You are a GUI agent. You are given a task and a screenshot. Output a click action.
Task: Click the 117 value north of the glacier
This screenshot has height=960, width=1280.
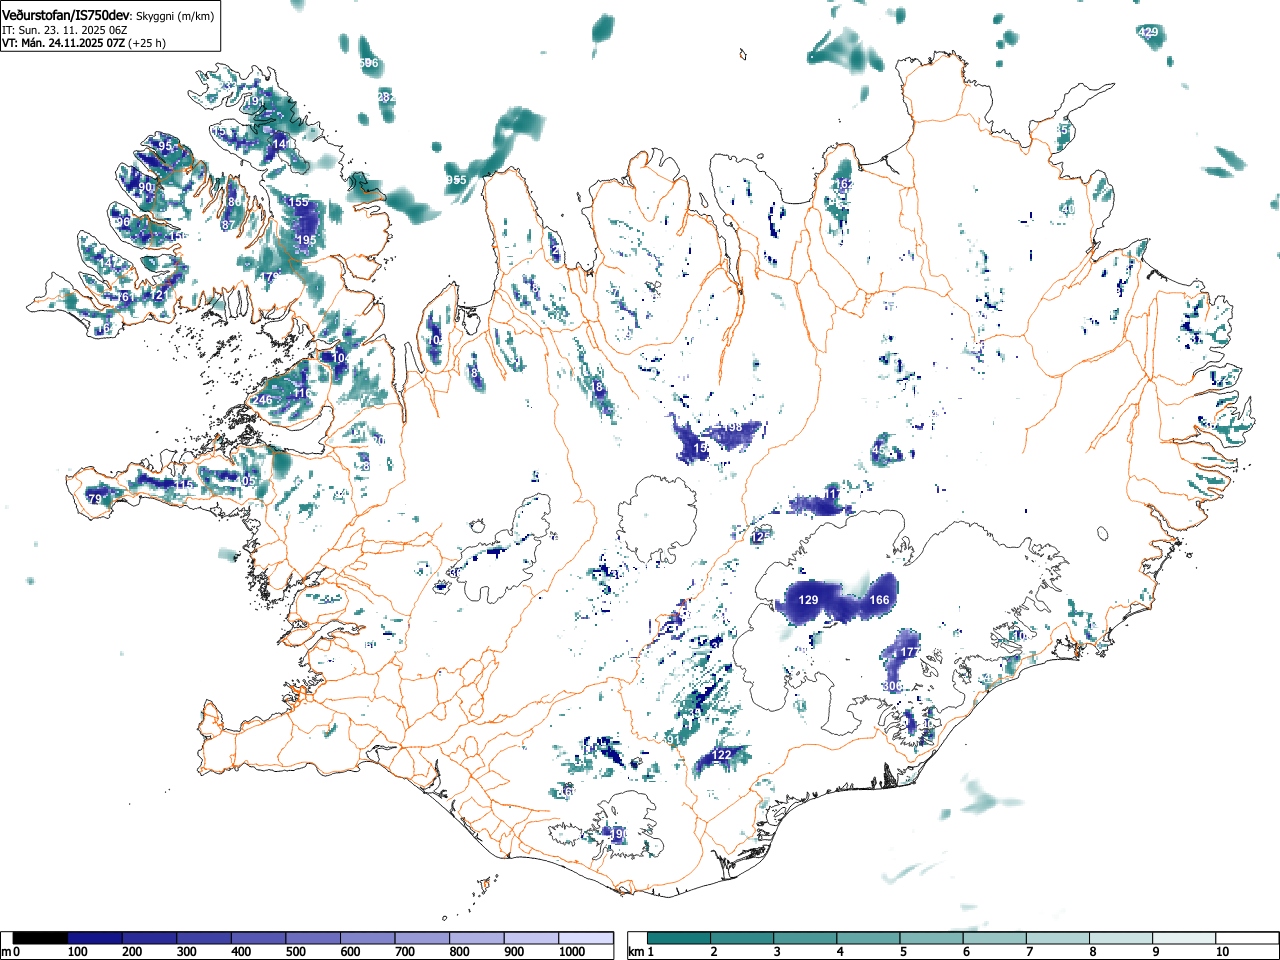pos(832,494)
